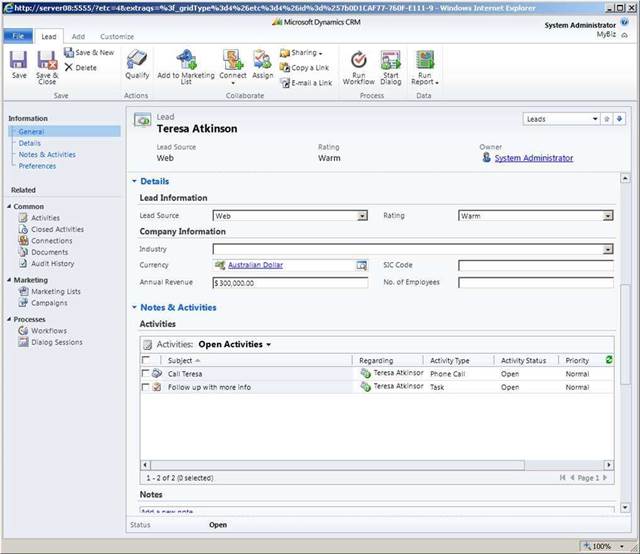Screen dimensions: 640x554
Task: Check the select-all checkbox in activities grid
Action: tap(145, 360)
